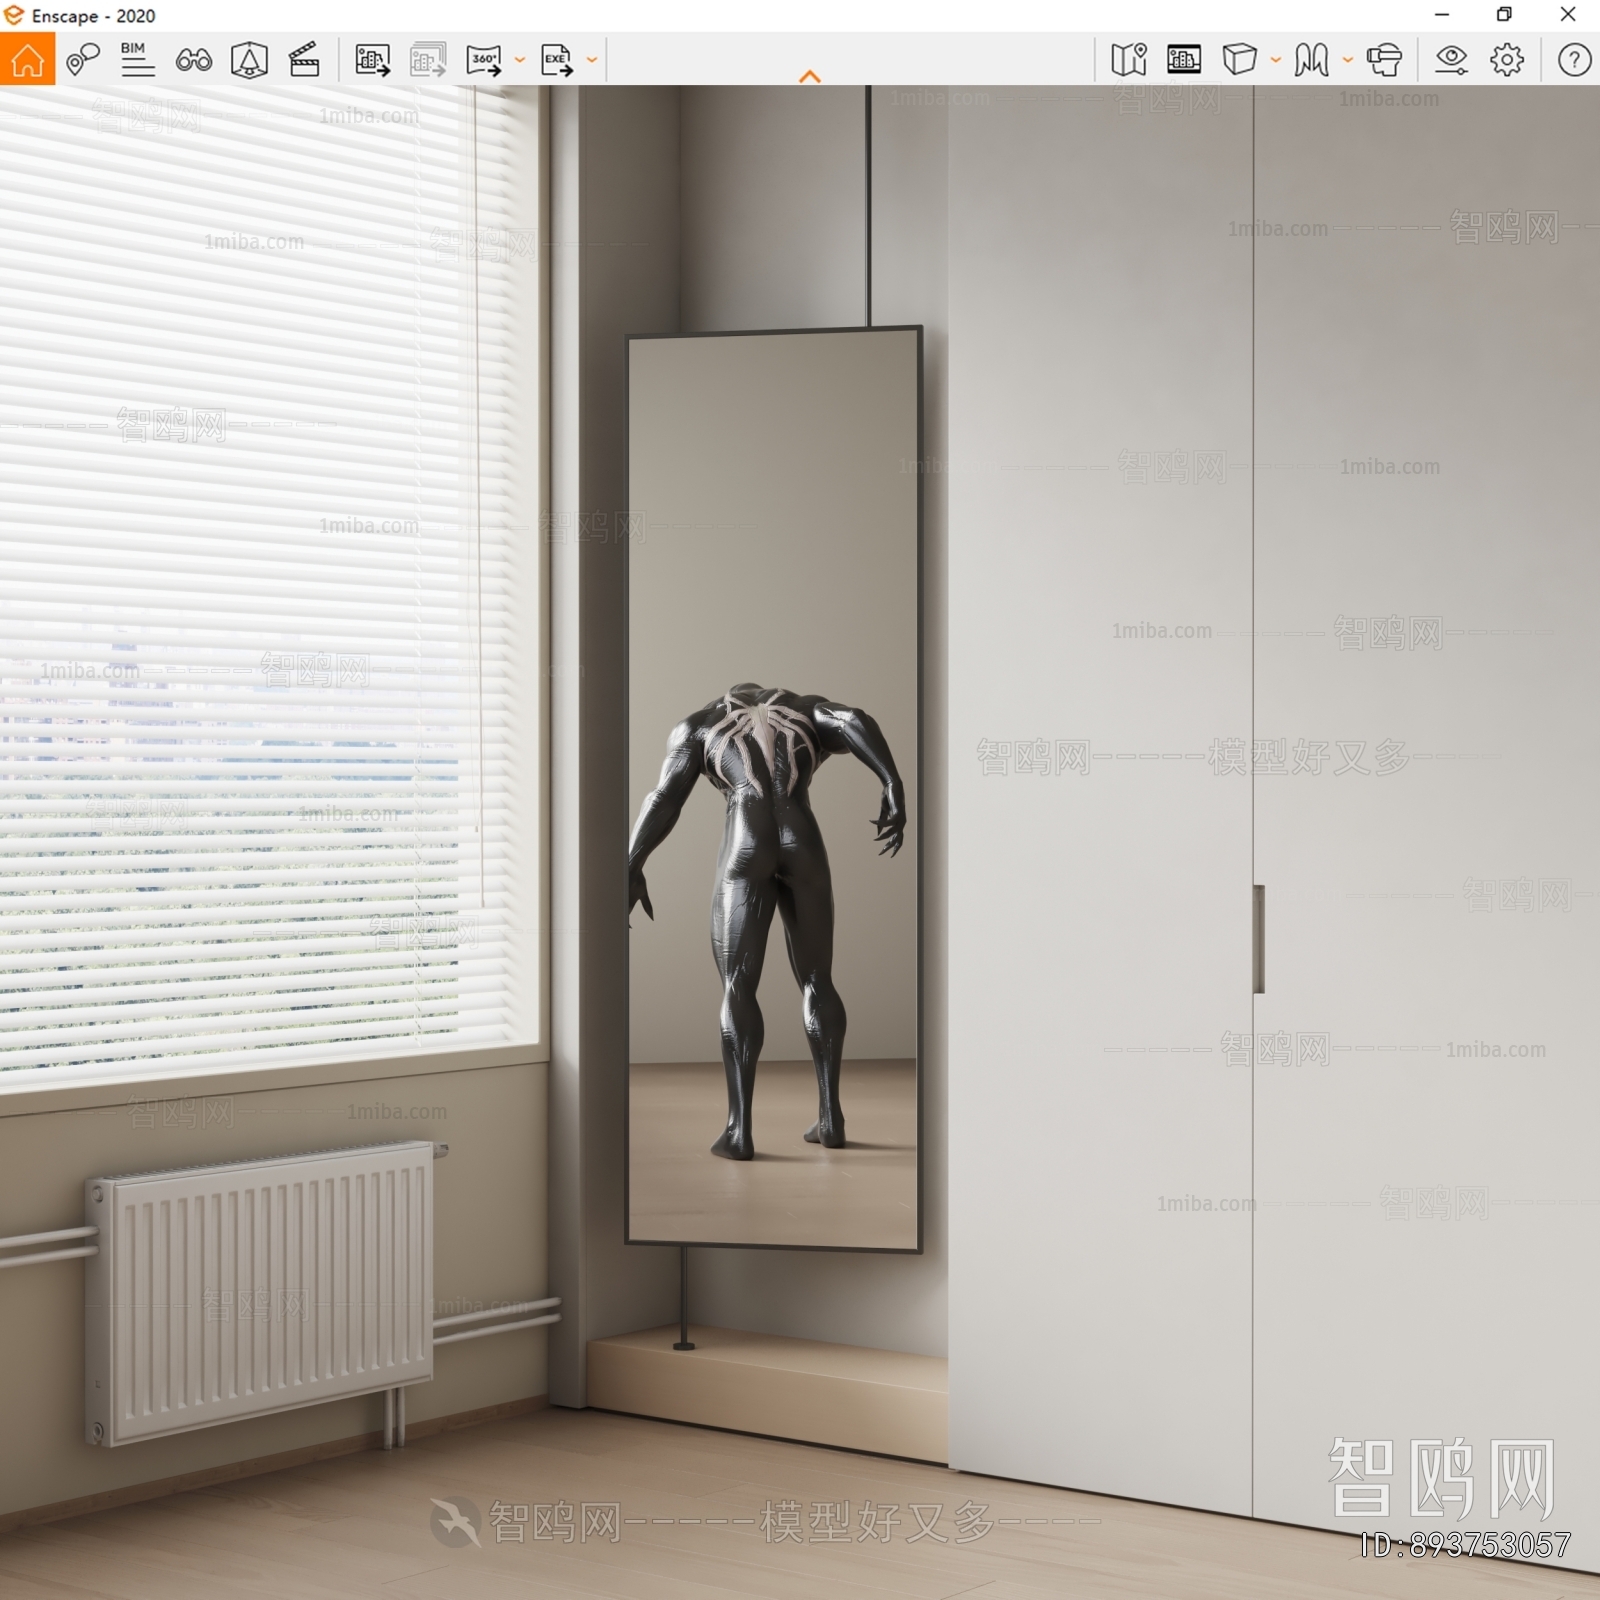Image resolution: width=1600 pixels, height=1600 pixels.
Task: Click the Screenshot export icon
Action: pos(373,60)
